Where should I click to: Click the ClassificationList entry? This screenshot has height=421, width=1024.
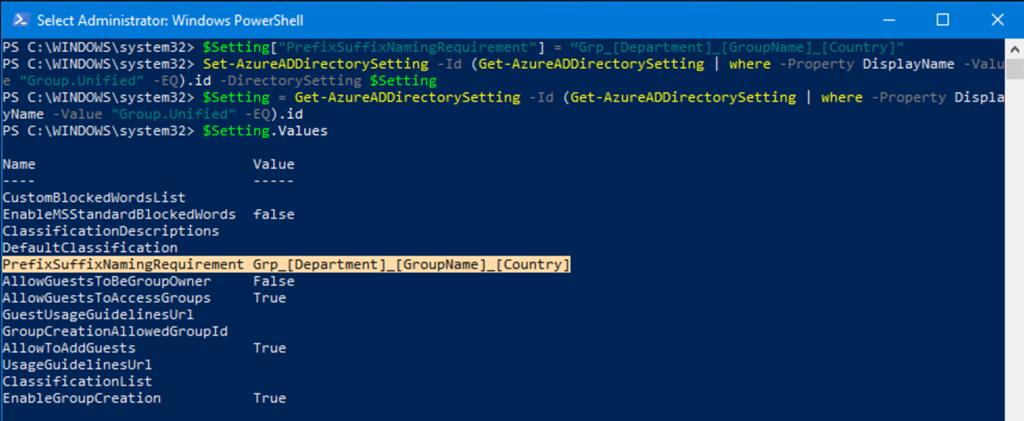[77, 381]
